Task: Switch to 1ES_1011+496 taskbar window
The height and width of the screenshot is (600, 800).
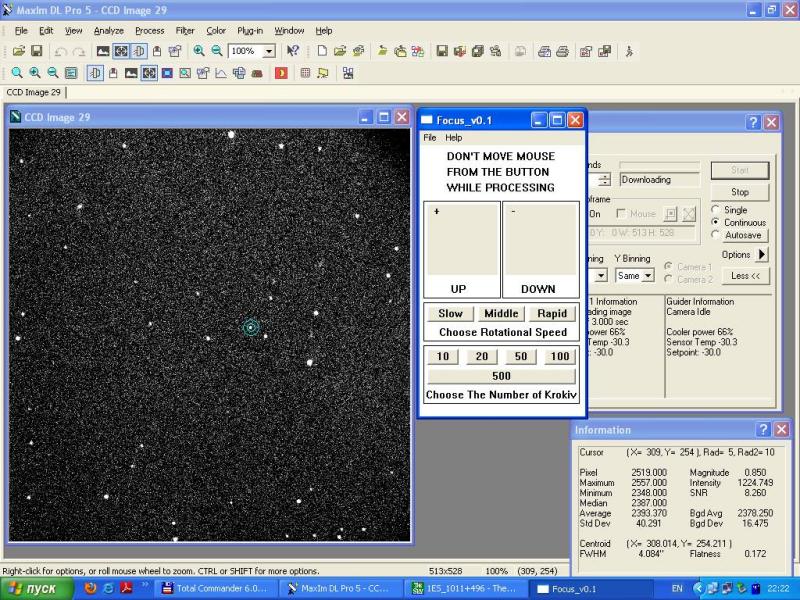Action: point(465,588)
